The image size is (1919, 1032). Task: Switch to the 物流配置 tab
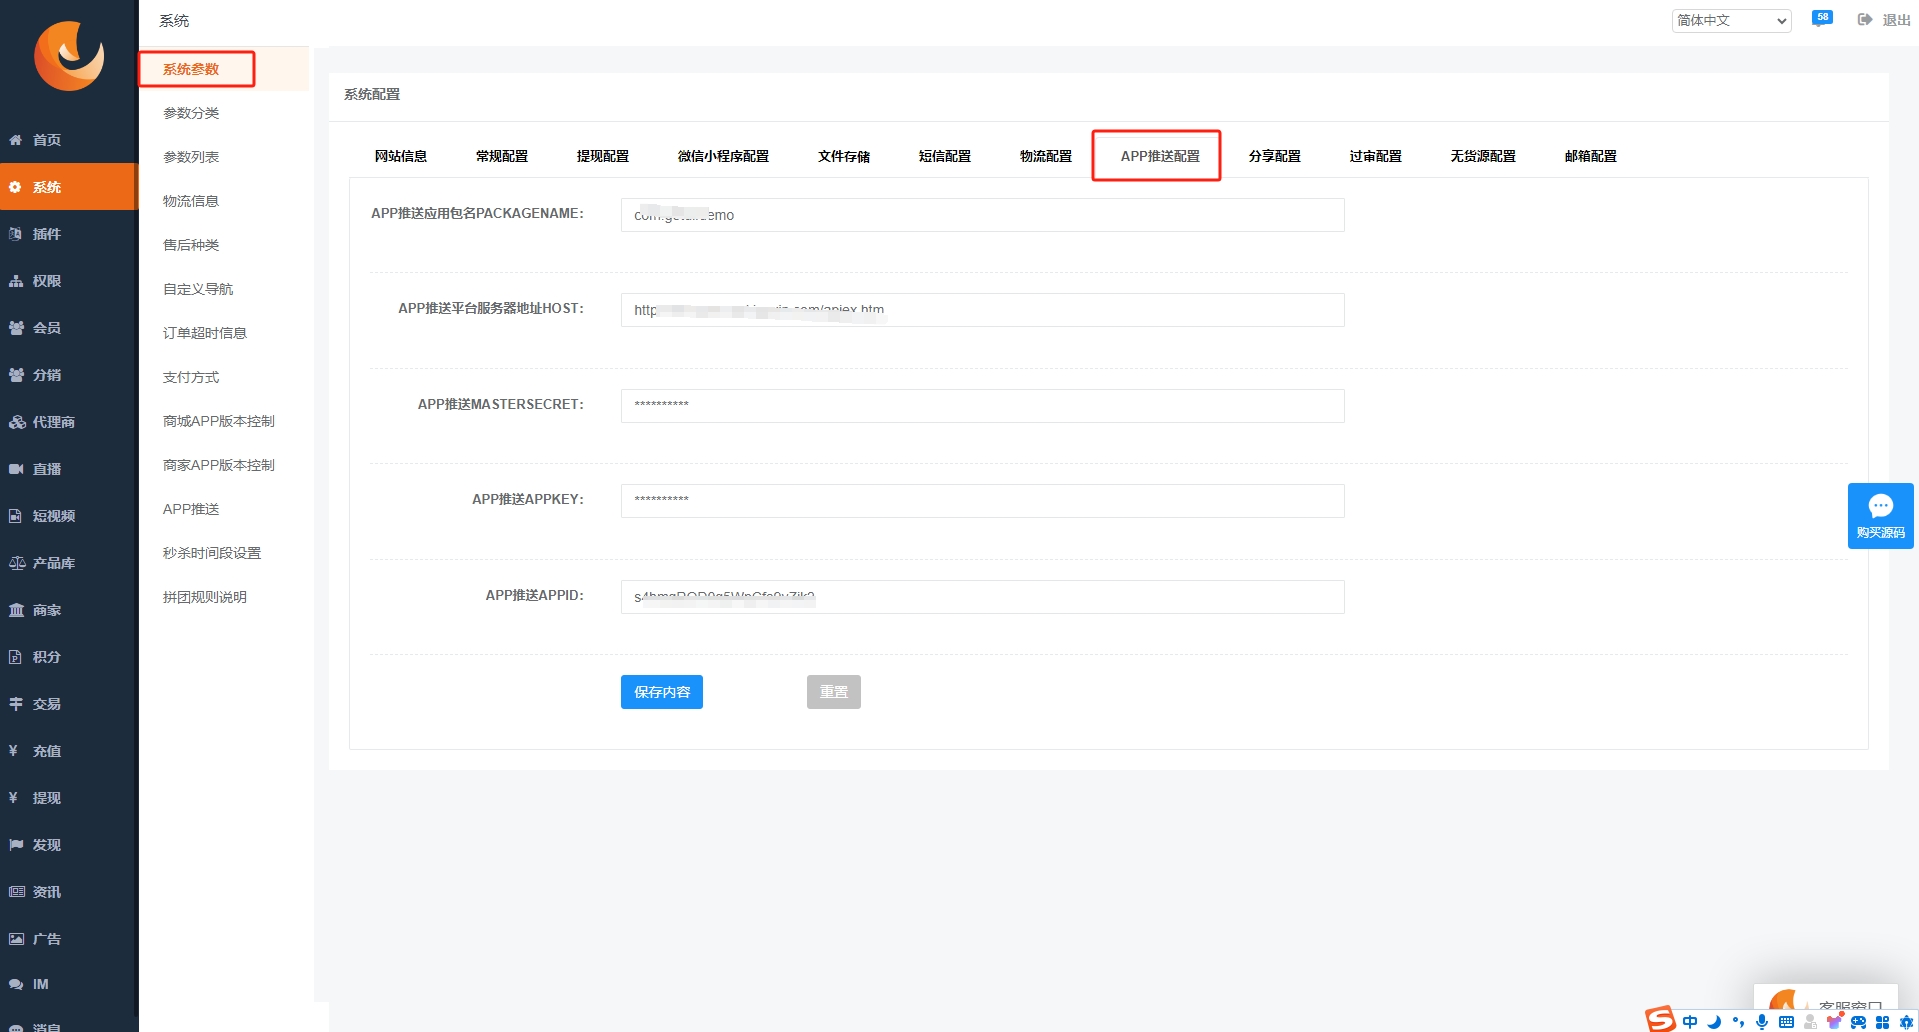coord(1046,156)
